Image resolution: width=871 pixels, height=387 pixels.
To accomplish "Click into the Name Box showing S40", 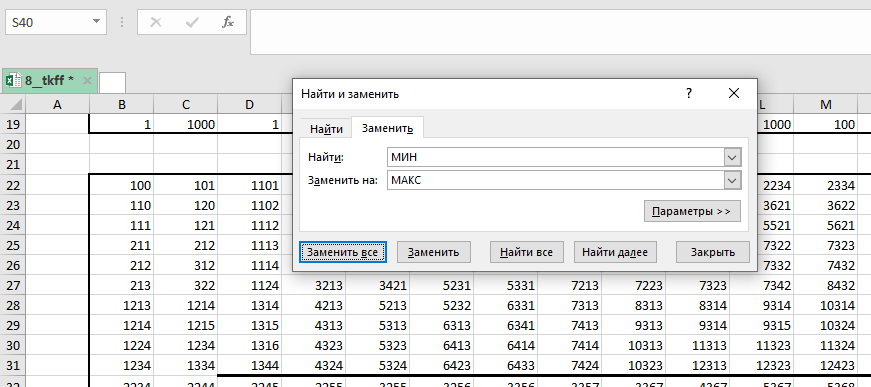I will click(x=48, y=22).
